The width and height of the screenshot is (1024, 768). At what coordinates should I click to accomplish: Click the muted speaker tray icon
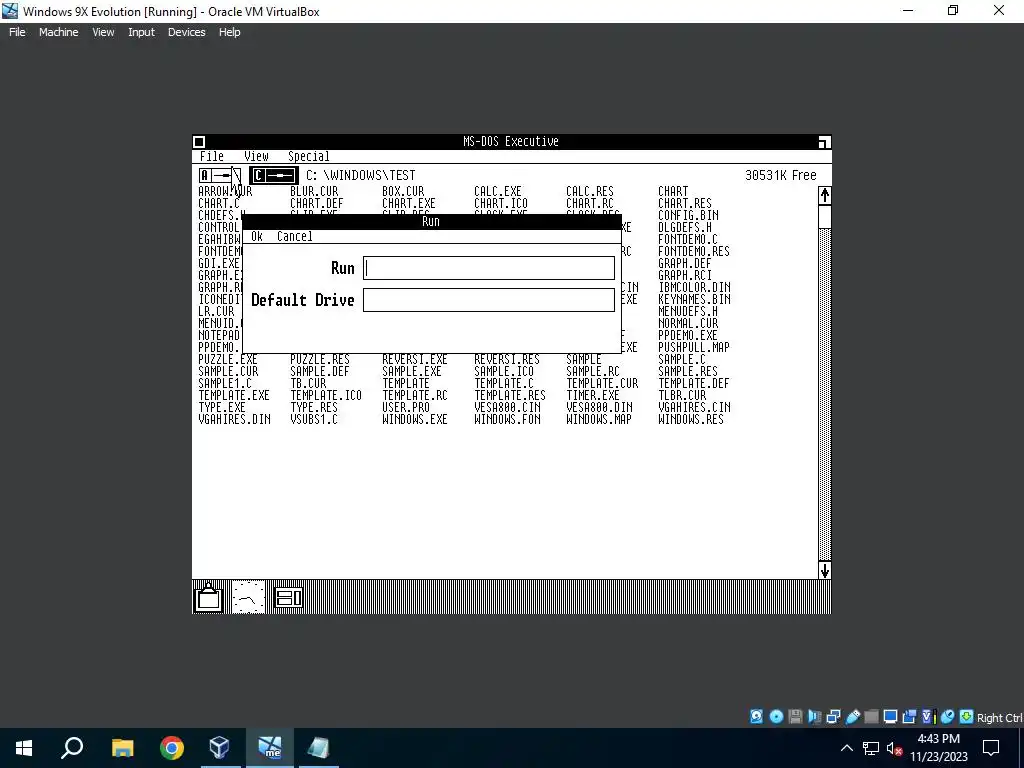tap(895, 748)
